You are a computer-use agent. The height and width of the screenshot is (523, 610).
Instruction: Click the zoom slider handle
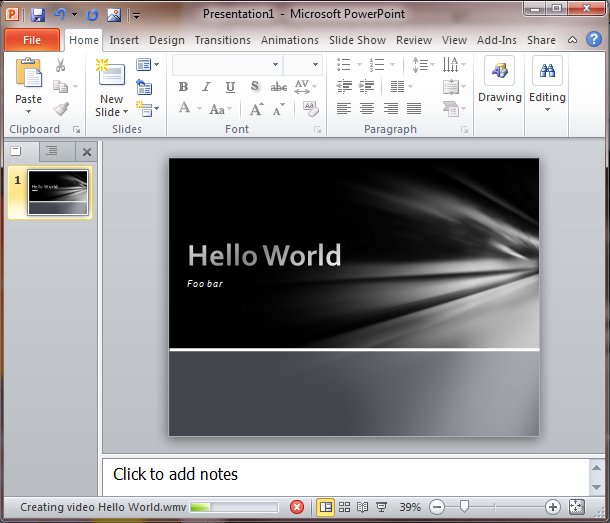click(x=463, y=507)
